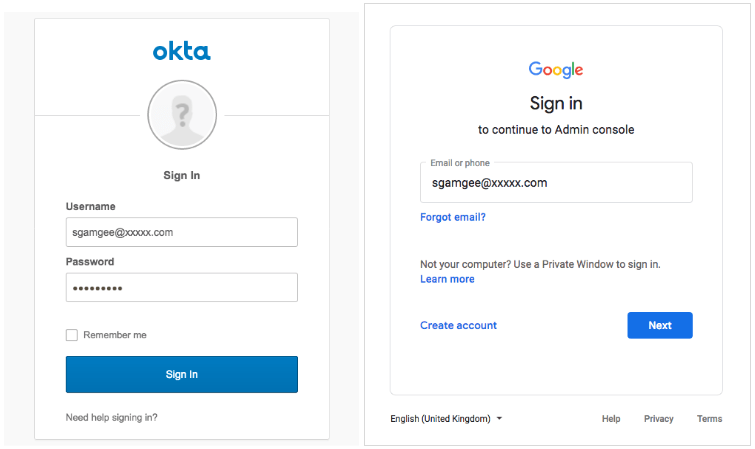Click the Next button

coord(660,325)
